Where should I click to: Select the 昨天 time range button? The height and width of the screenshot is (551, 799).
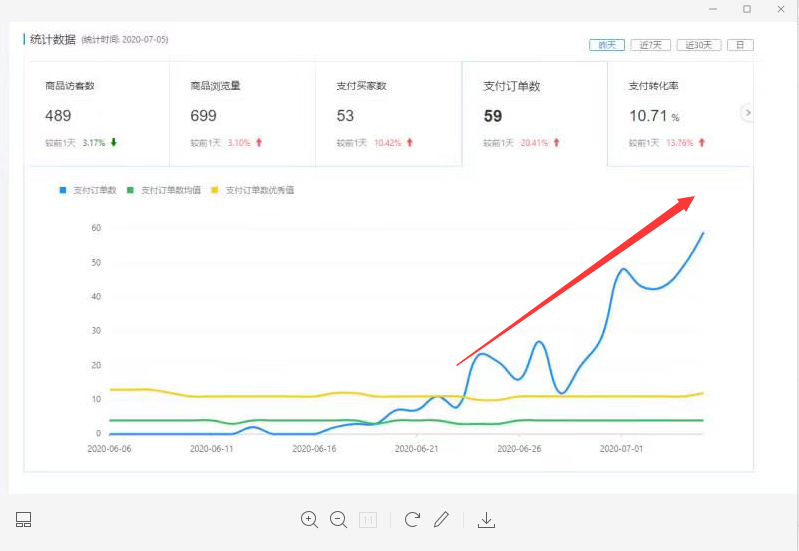point(607,45)
